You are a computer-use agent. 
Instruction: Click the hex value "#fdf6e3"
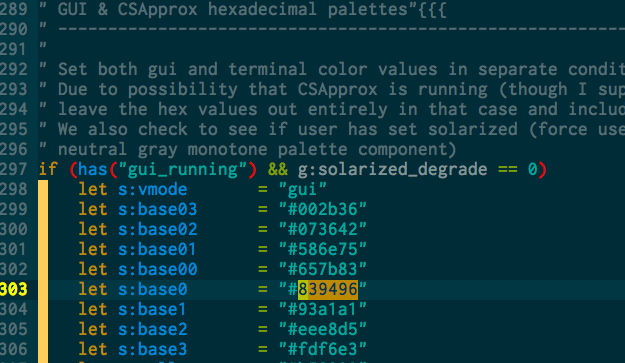click(322, 349)
